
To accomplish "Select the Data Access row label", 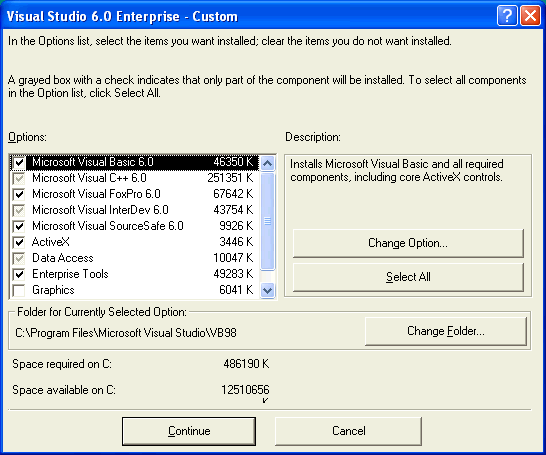I will tap(63, 258).
